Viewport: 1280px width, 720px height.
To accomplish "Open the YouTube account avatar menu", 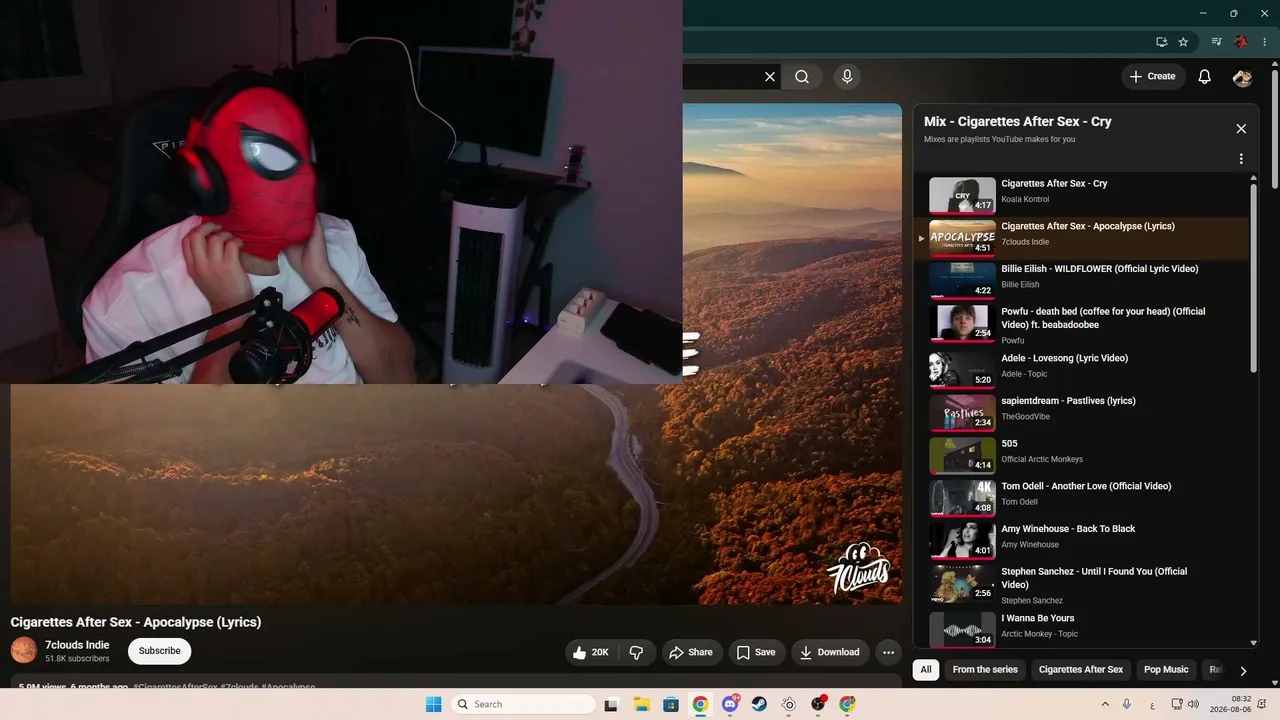I will (1243, 77).
